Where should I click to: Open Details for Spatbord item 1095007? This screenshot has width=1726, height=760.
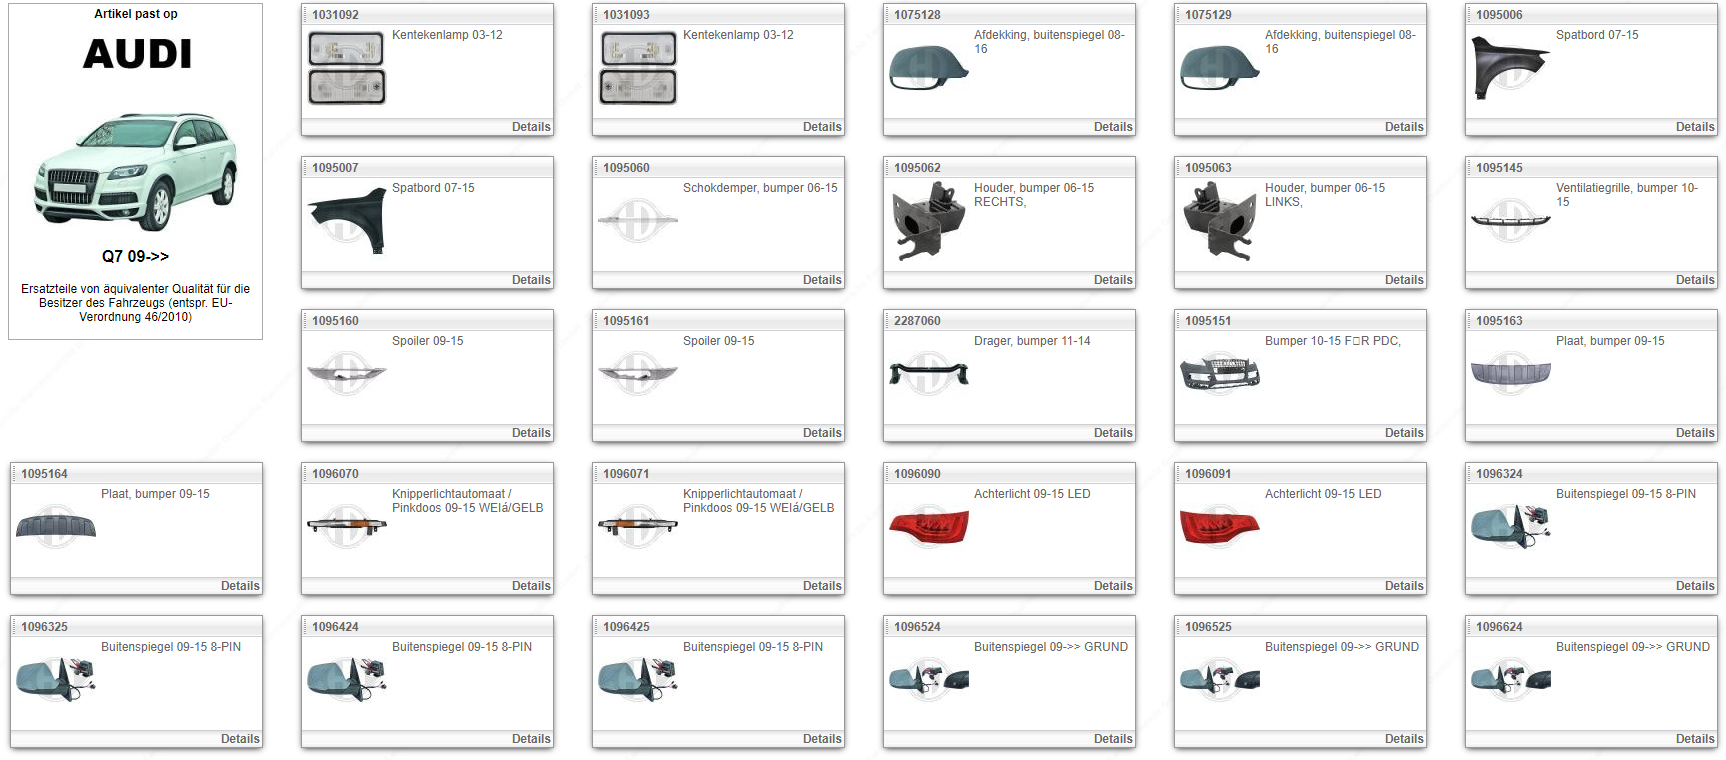pyautogui.click(x=530, y=280)
